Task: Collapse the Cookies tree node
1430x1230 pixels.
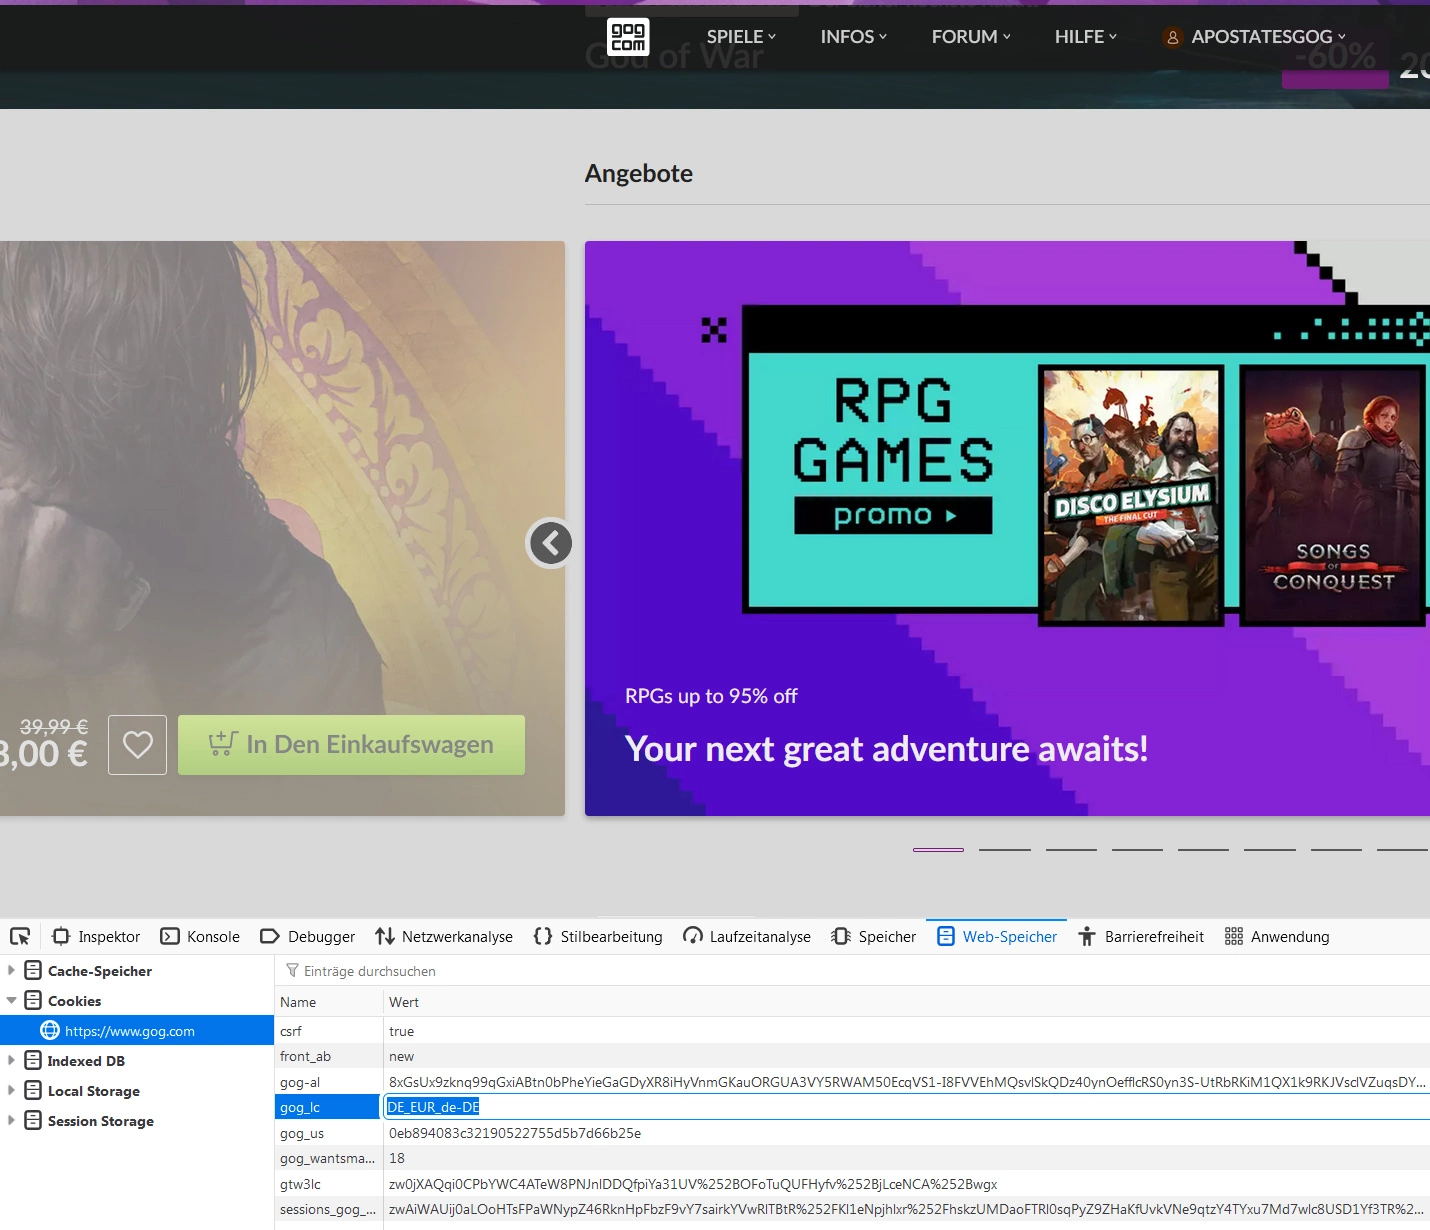Action: click(11, 1000)
